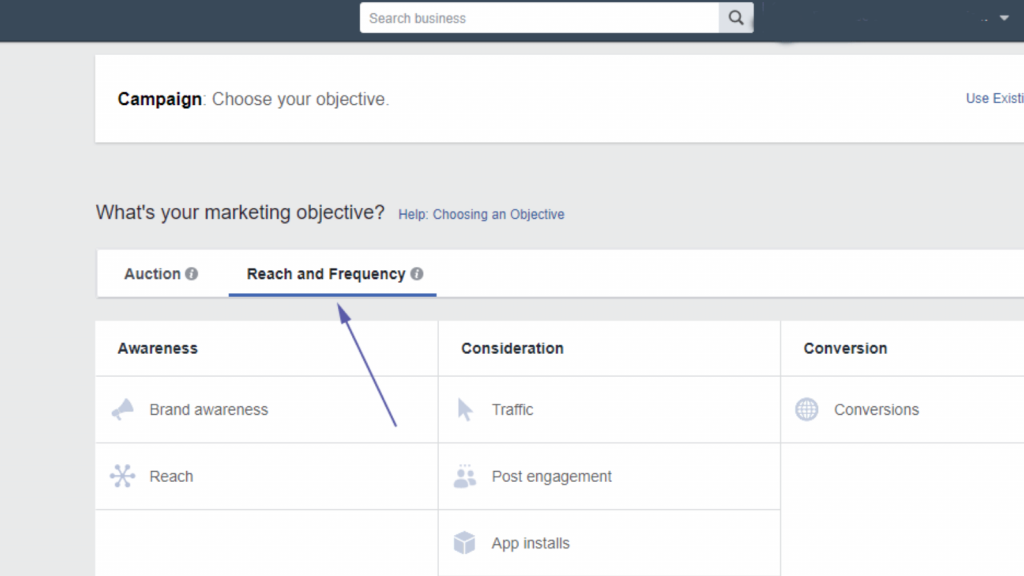Click the info icon beside Auction
The image size is (1024, 576).
(191, 274)
